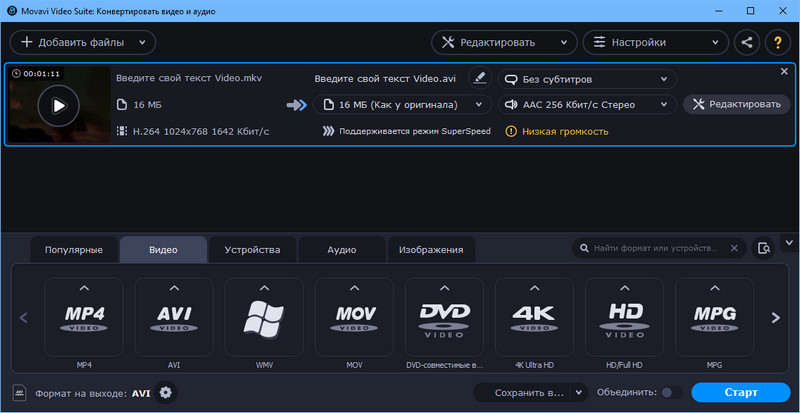Click the AVI file icon at bottom left
This screenshot has height=413, width=800.
click(x=19, y=393)
